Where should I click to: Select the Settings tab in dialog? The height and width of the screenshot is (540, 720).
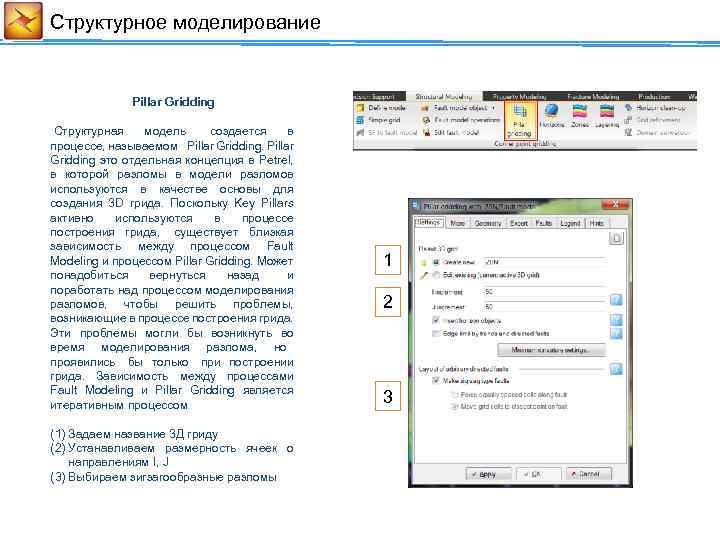click(429, 222)
